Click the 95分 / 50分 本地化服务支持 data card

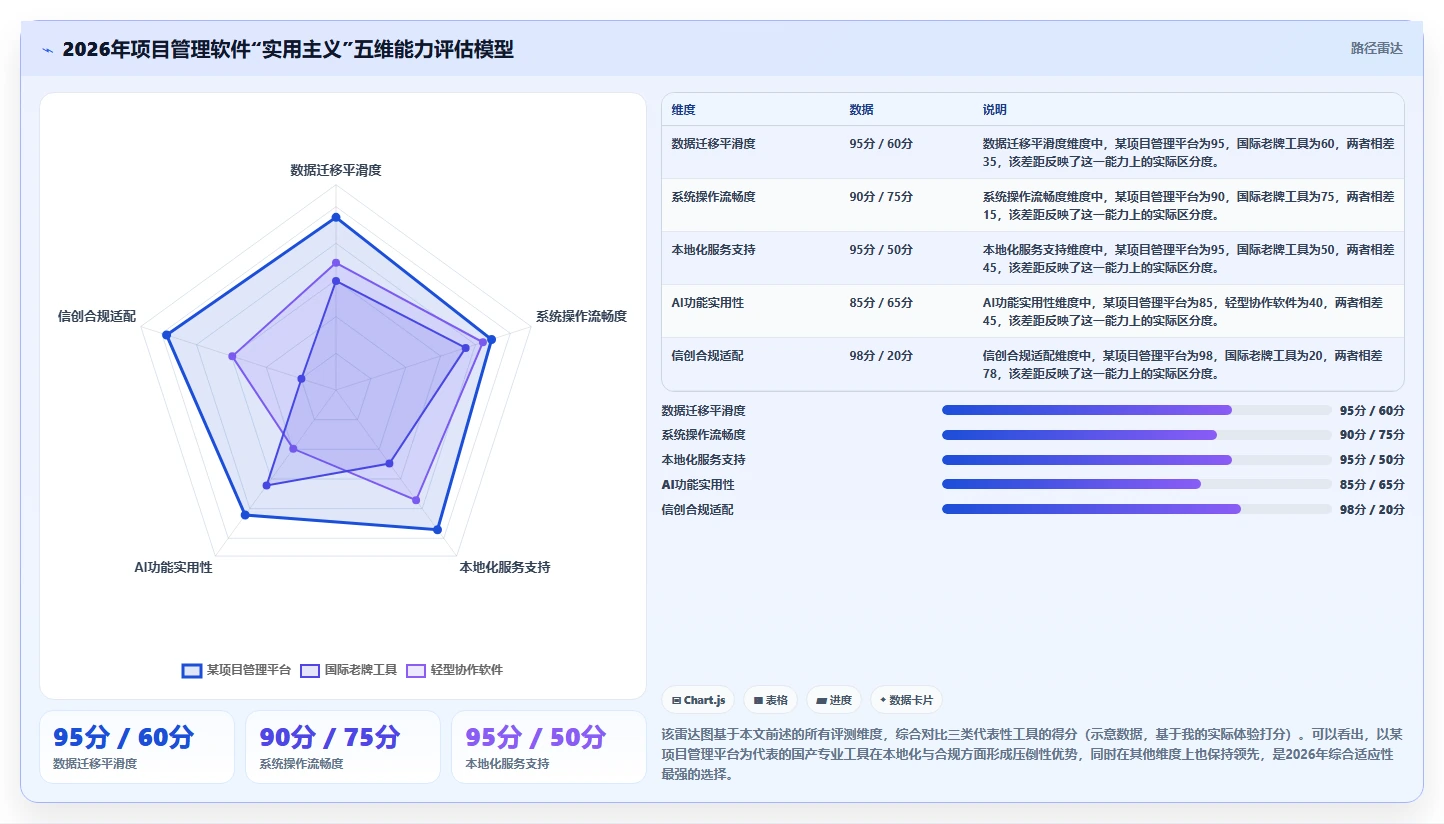point(548,747)
